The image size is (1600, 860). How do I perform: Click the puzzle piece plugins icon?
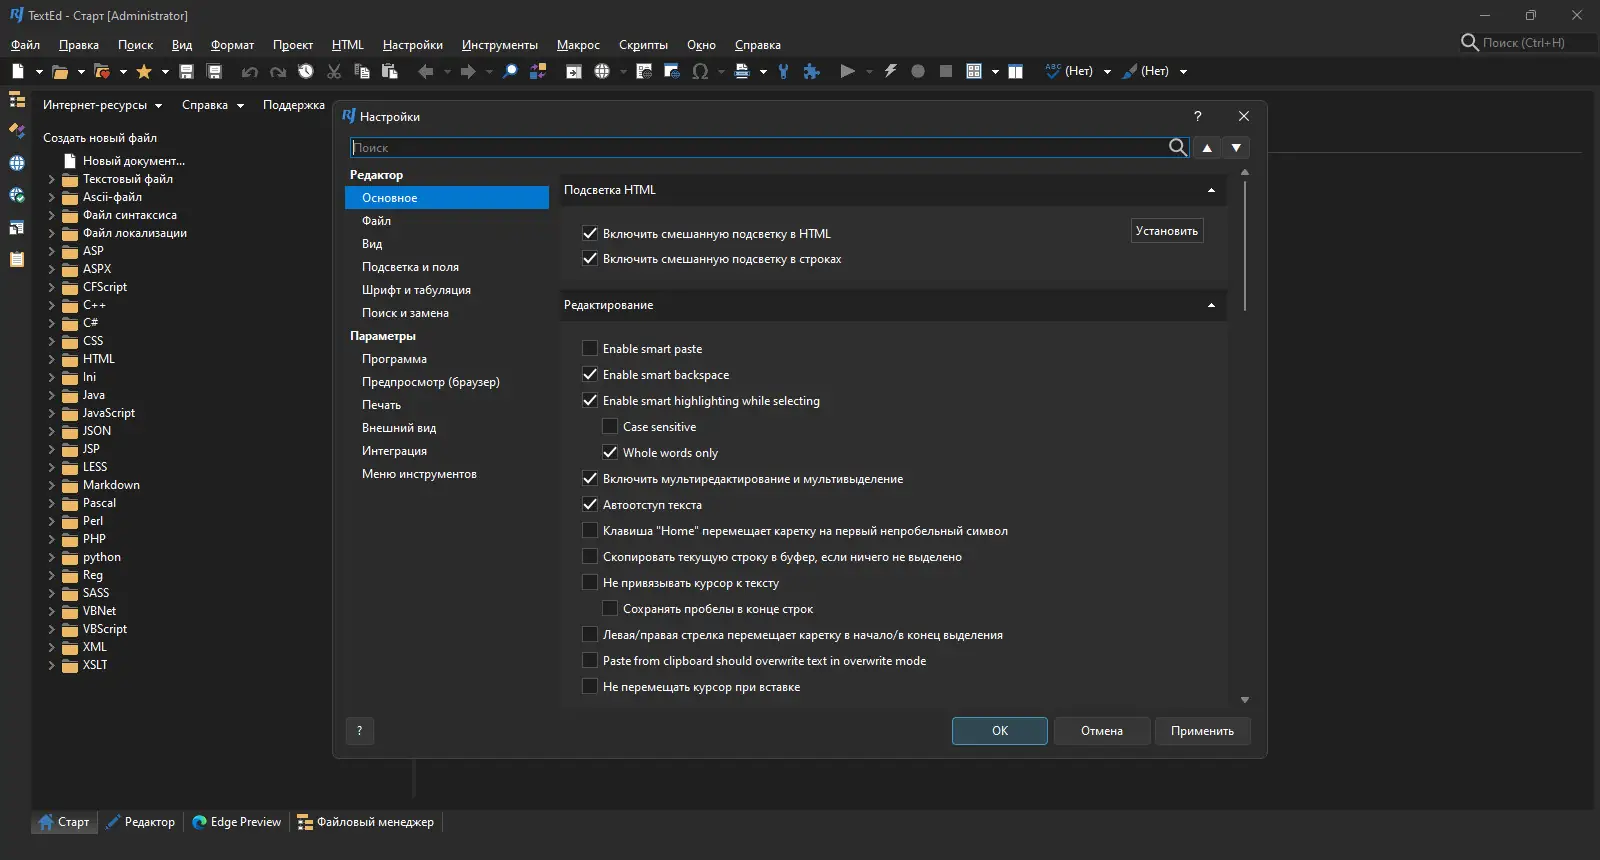(x=812, y=71)
